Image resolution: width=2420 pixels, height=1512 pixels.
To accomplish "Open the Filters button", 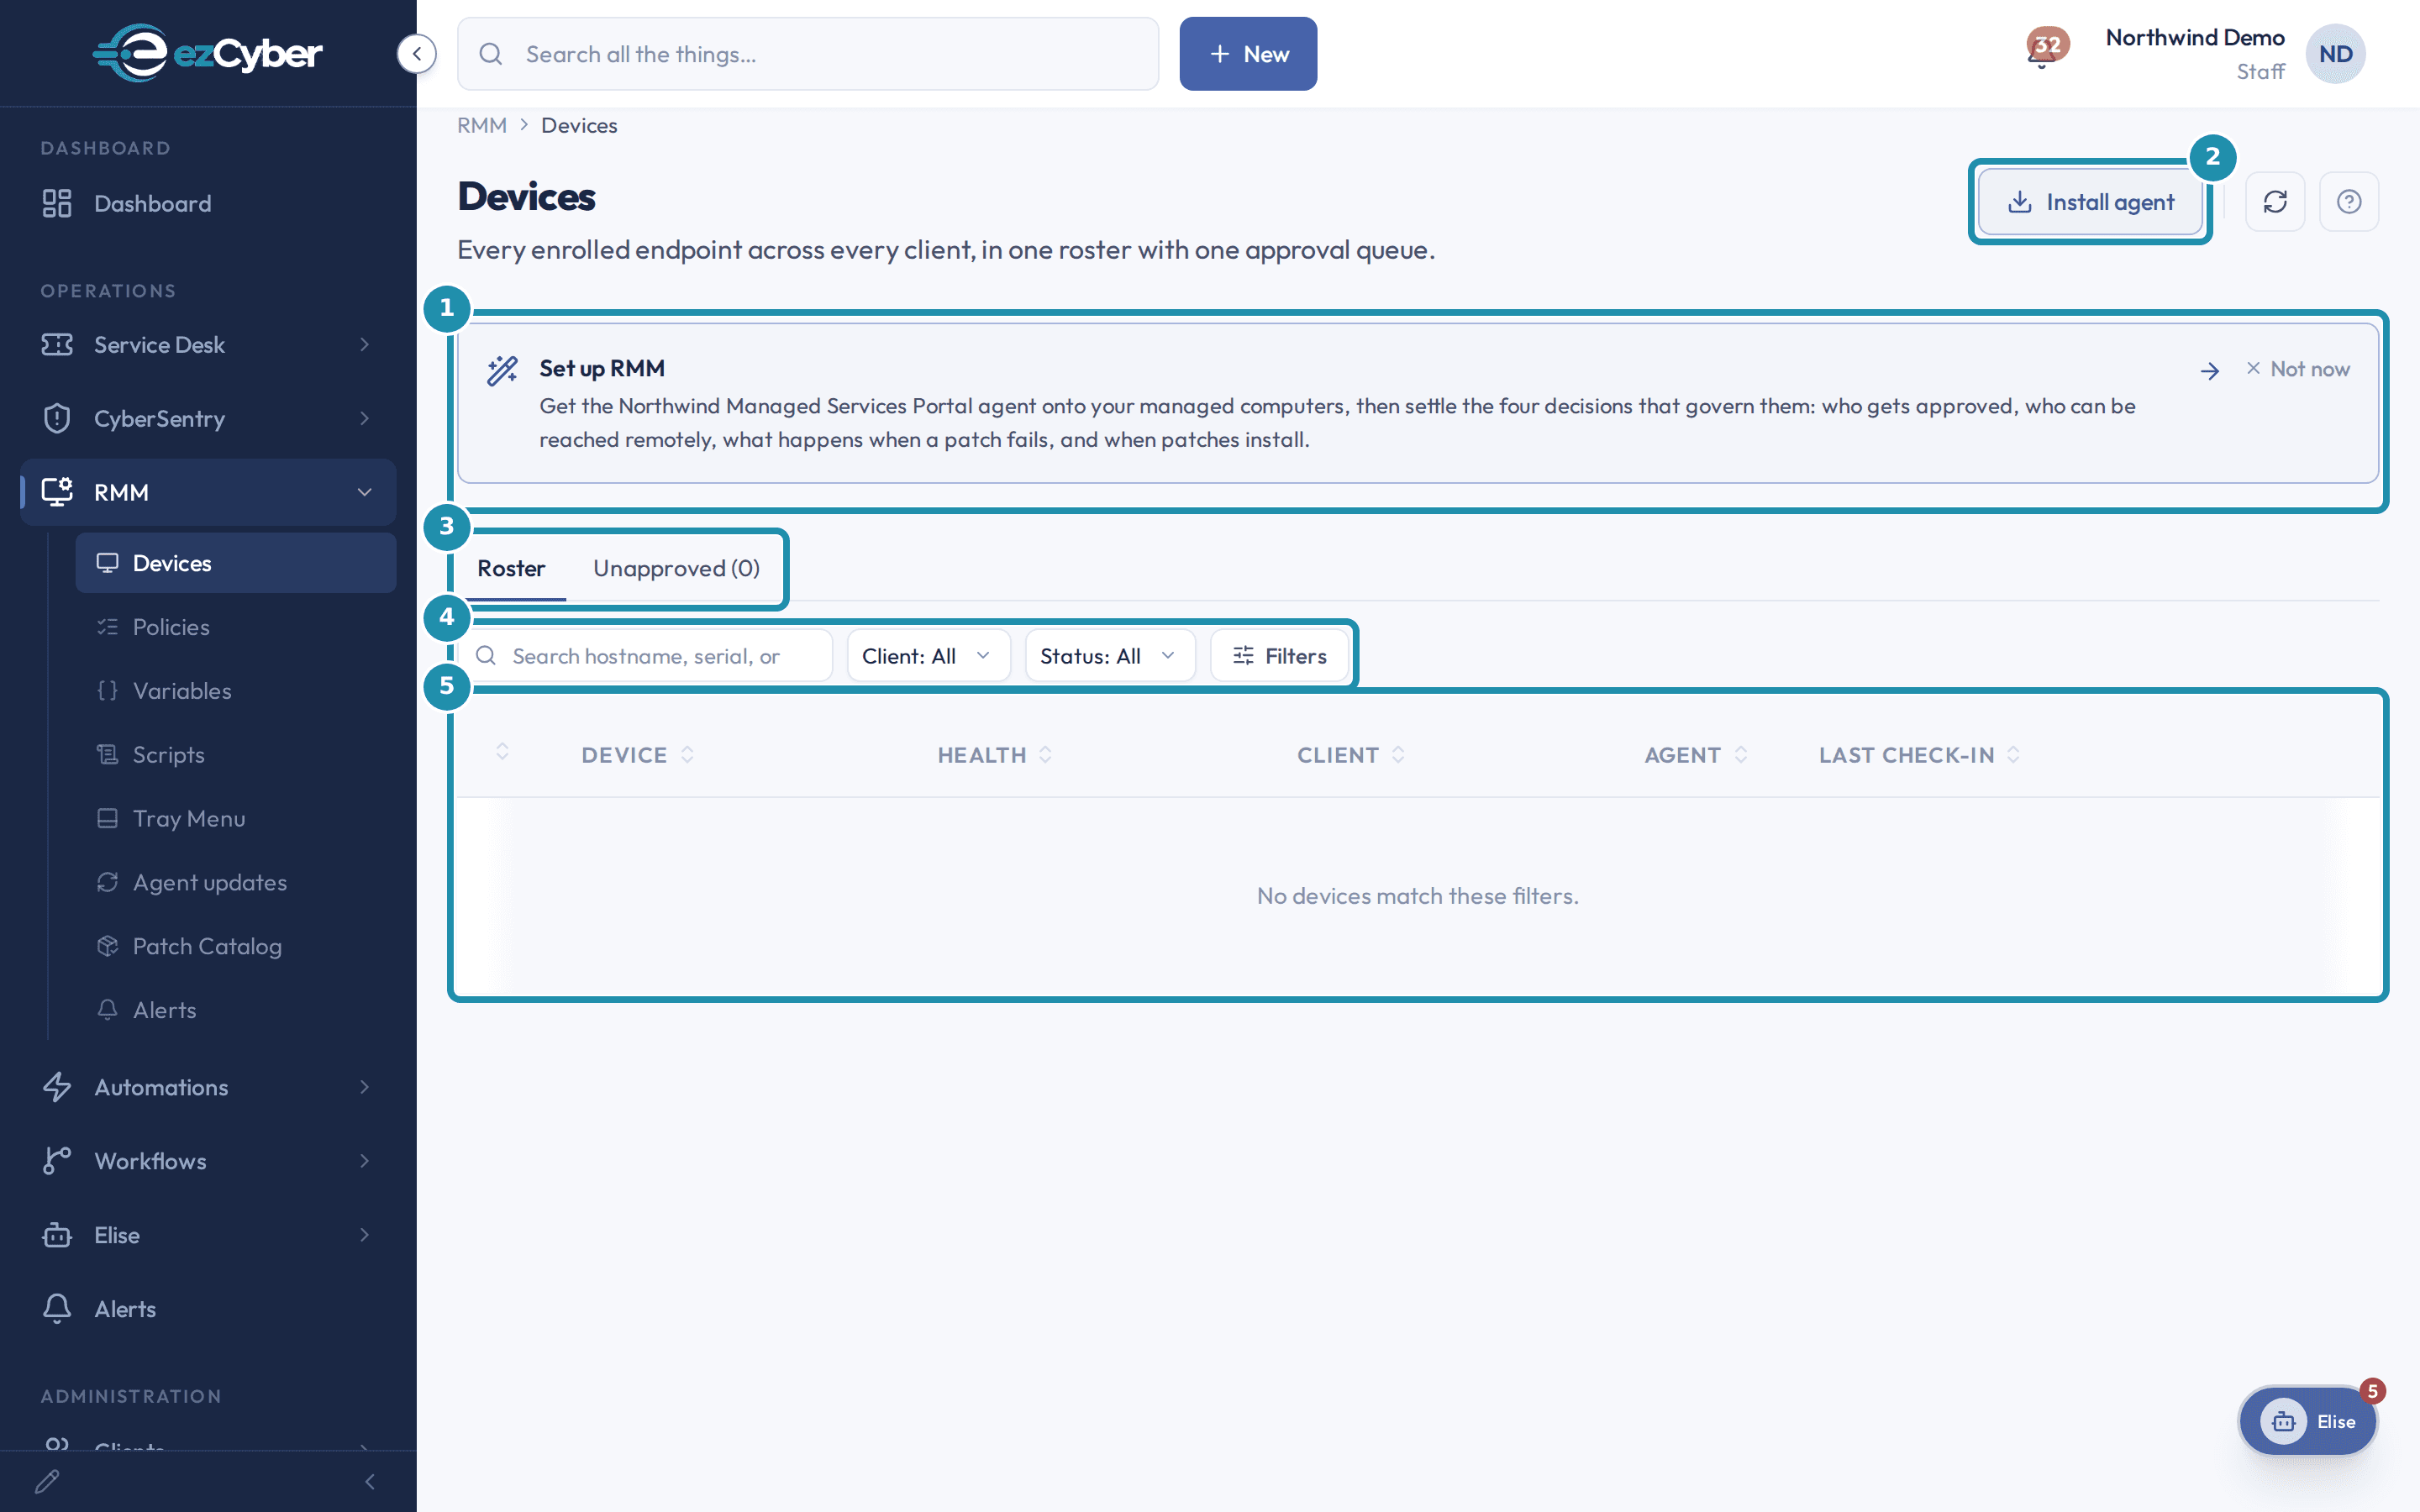I will (1279, 656).
